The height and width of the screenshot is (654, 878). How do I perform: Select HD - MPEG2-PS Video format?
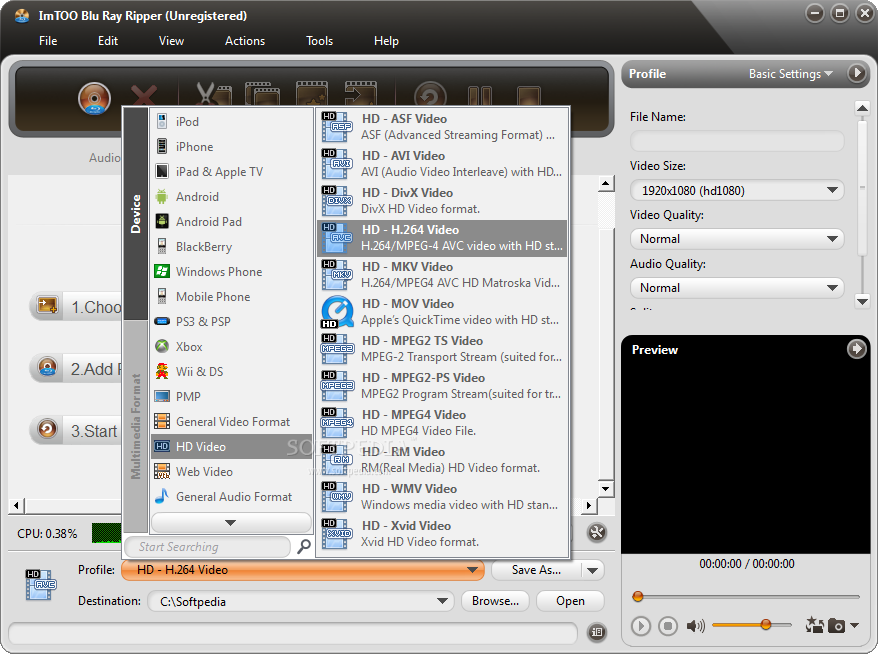[x=442, y=385]
